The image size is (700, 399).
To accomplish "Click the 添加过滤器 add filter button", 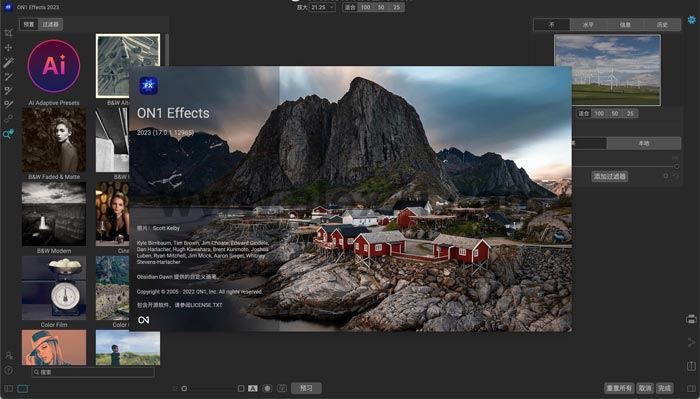I will coord(610,176).
